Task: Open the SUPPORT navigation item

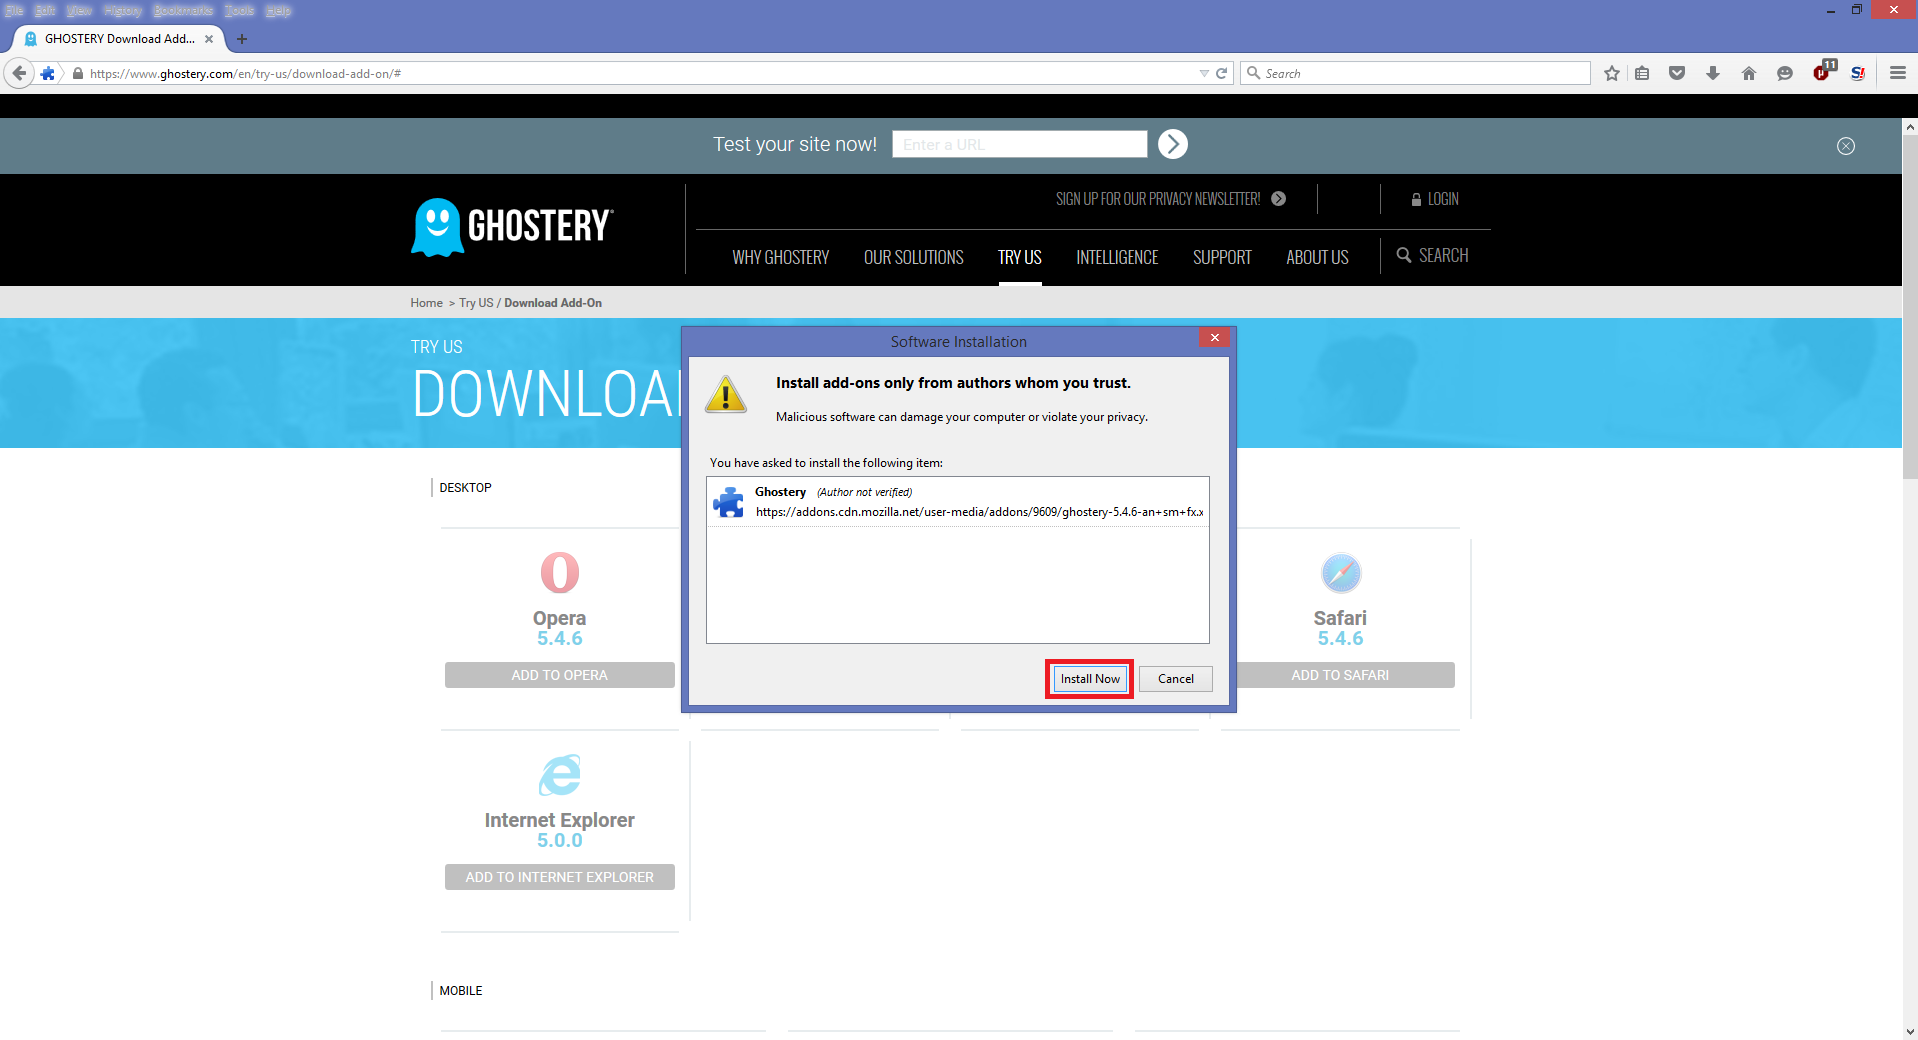Action: tap(1221, 257)
